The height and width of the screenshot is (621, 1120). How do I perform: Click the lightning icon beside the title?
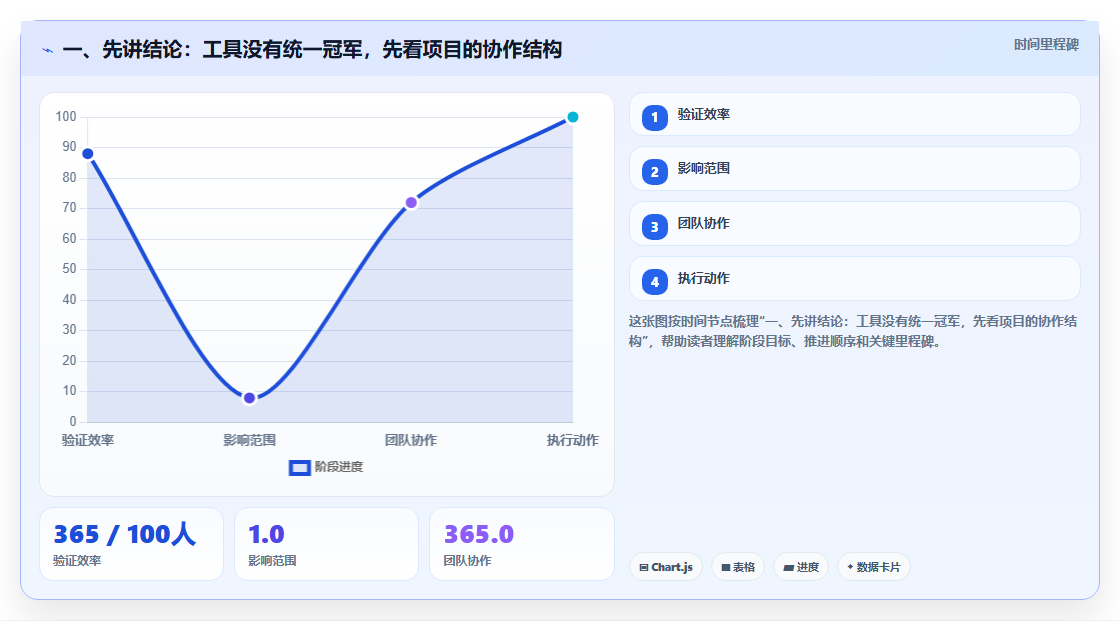click(48, 51)
